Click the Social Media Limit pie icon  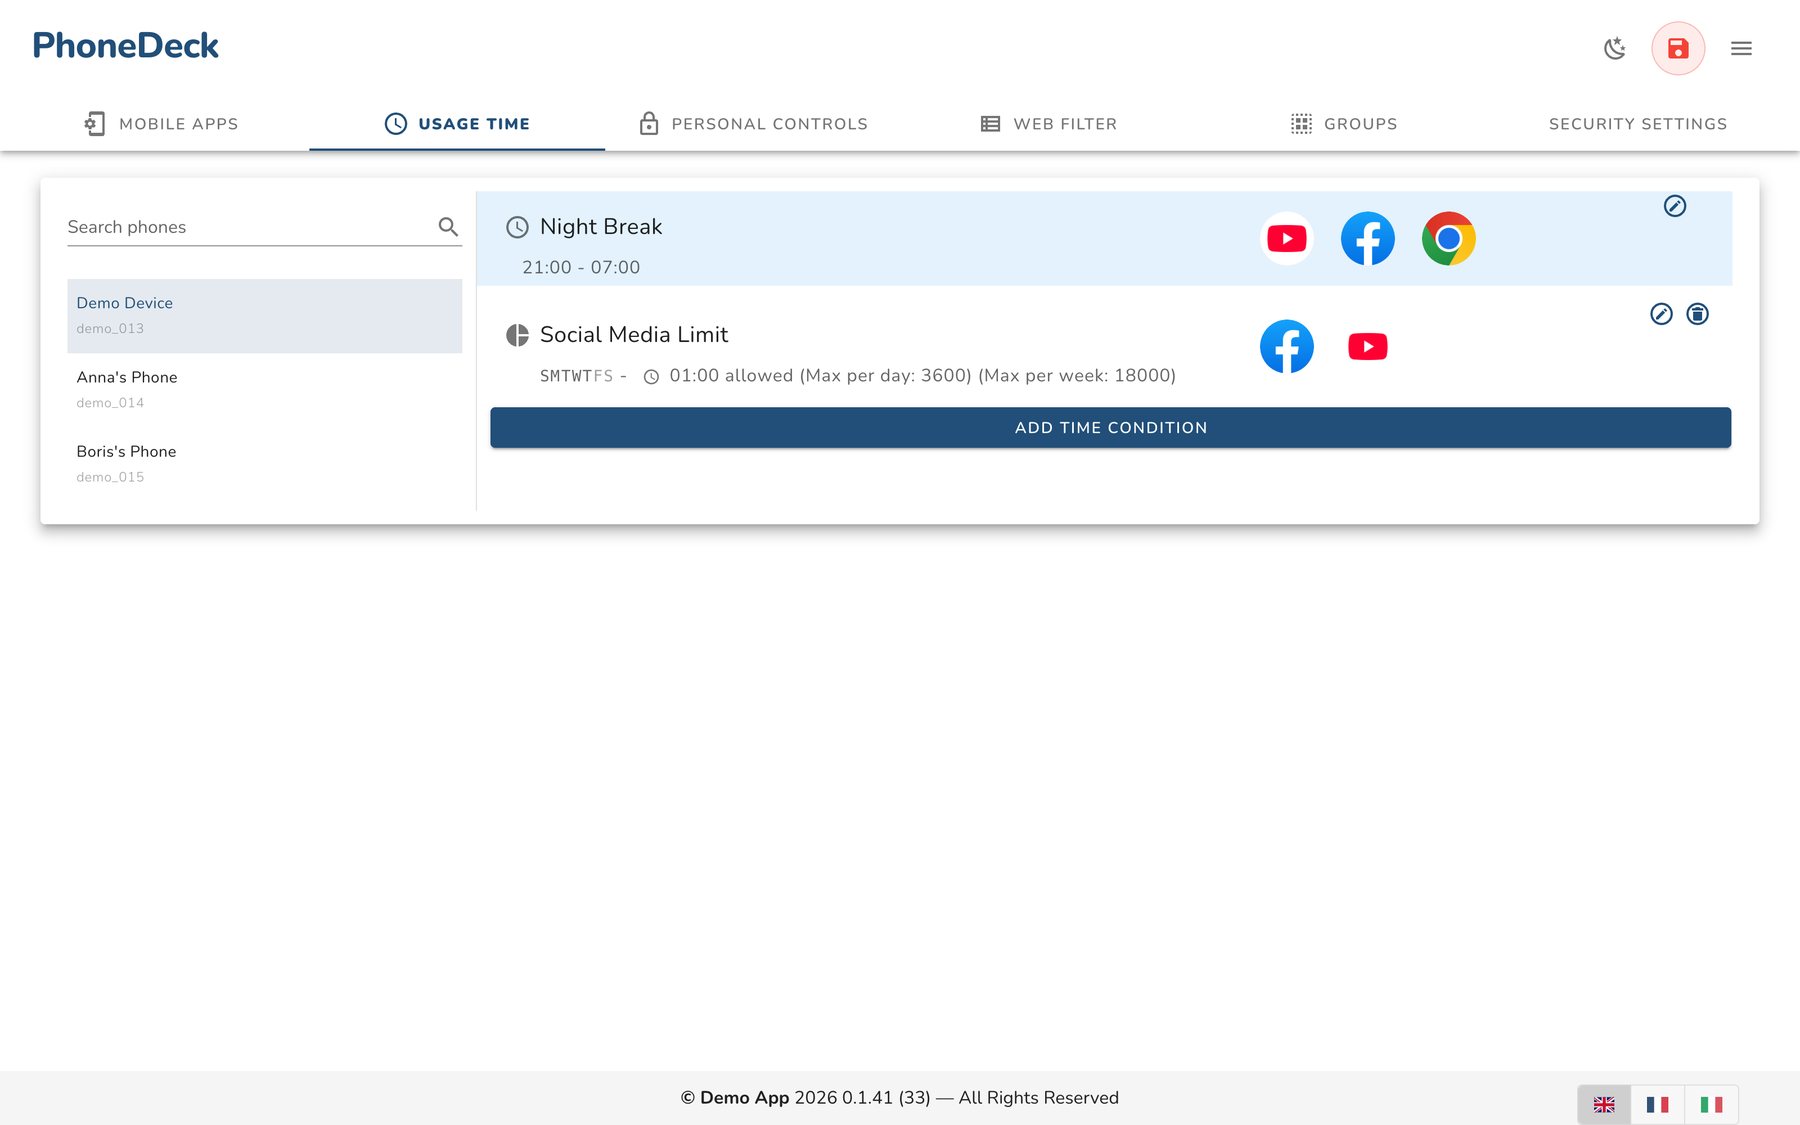tap(517, 335)
